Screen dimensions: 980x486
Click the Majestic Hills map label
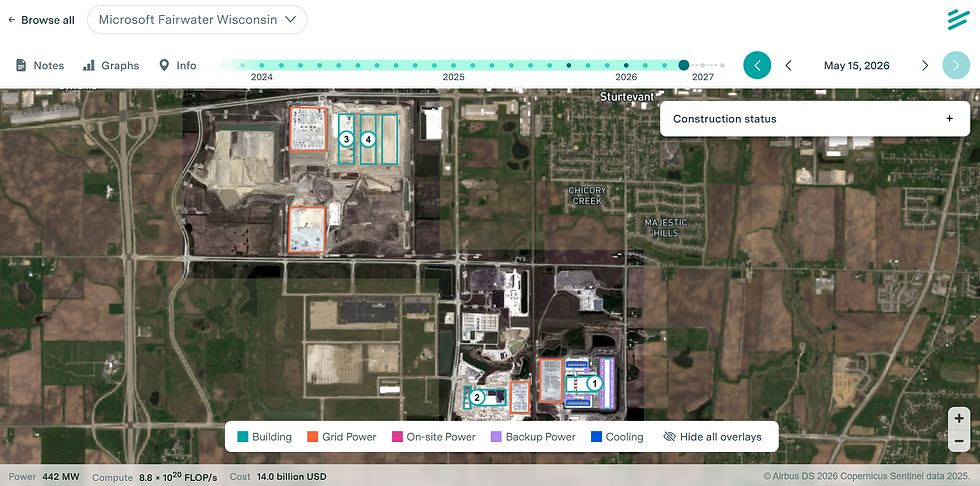pyautogui.click(x=666, y=228)
